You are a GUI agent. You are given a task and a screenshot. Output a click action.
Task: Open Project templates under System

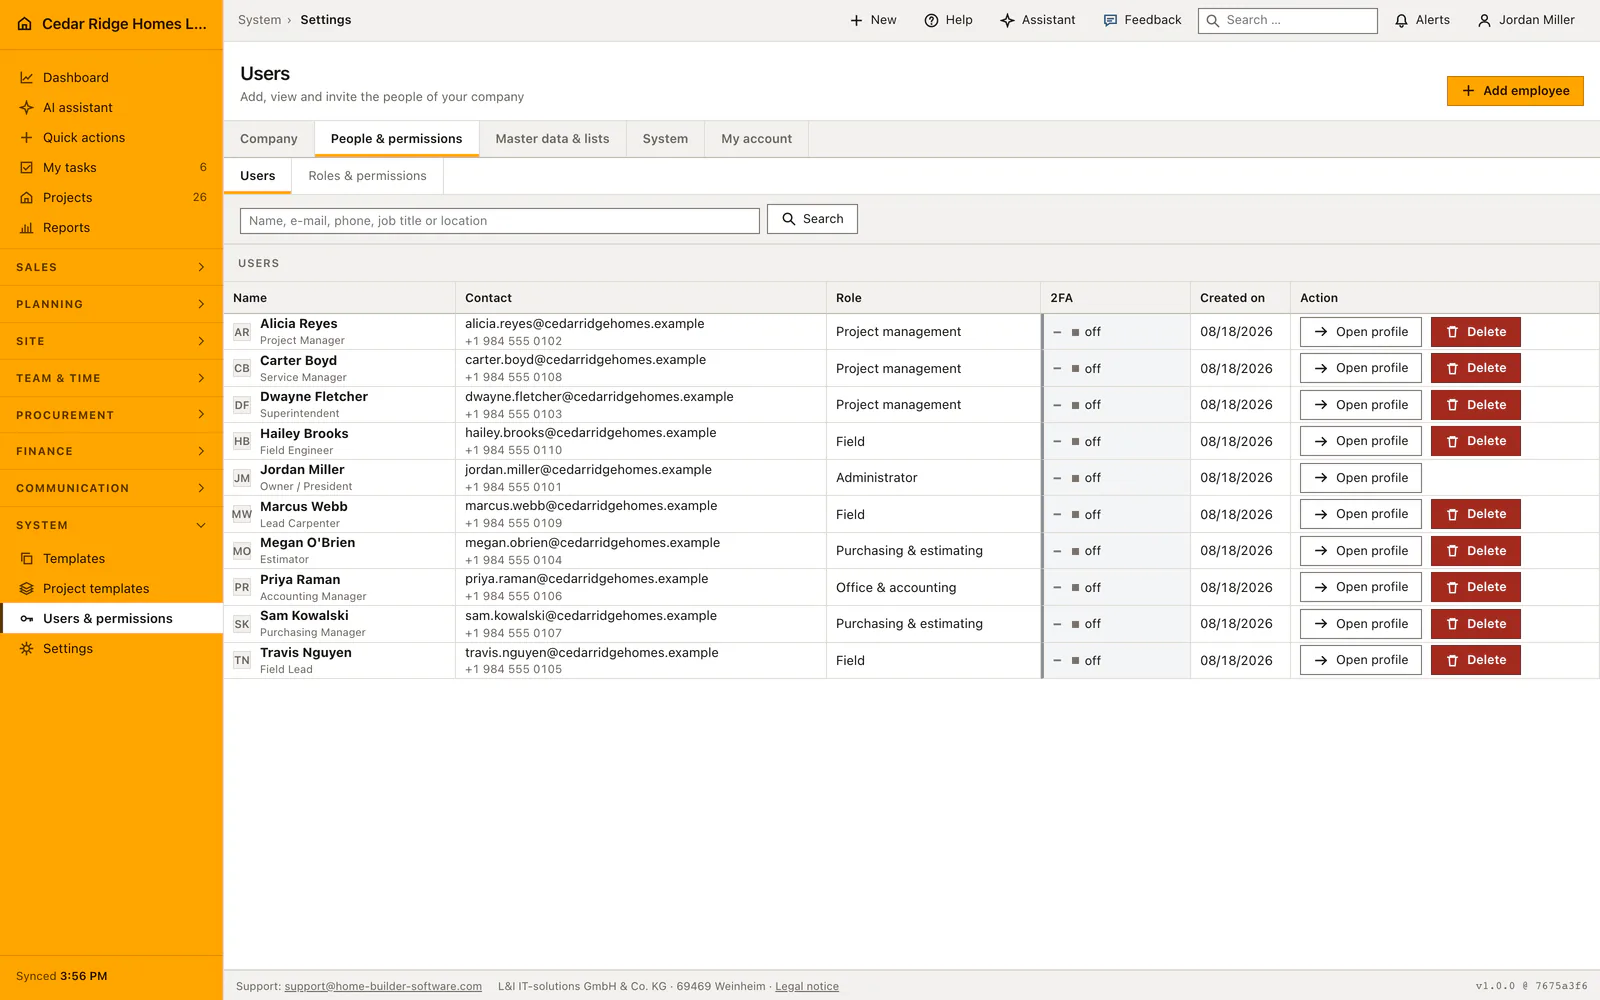(111, 588)
